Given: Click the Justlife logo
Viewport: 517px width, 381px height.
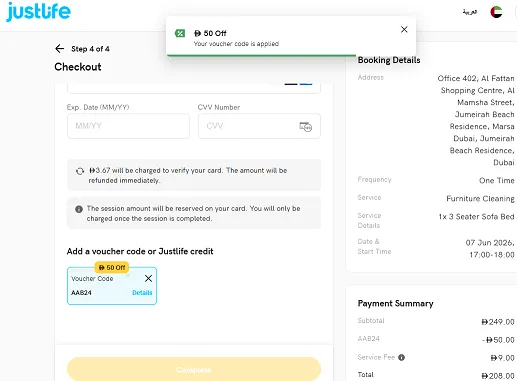Looking at the screenshot, I should [38, 12].
